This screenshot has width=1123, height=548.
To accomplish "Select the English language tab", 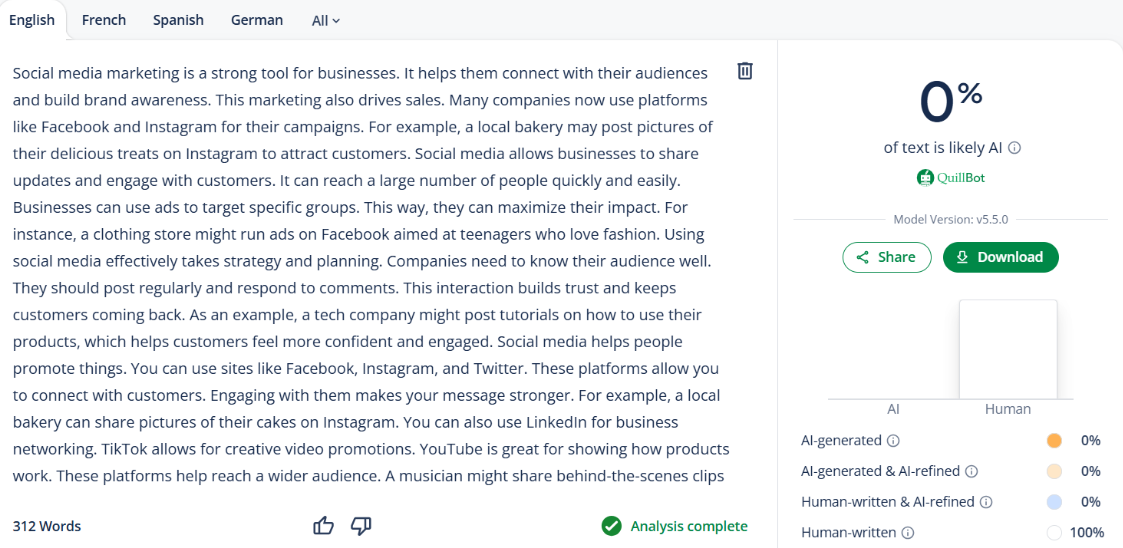I will click(32, 20).
